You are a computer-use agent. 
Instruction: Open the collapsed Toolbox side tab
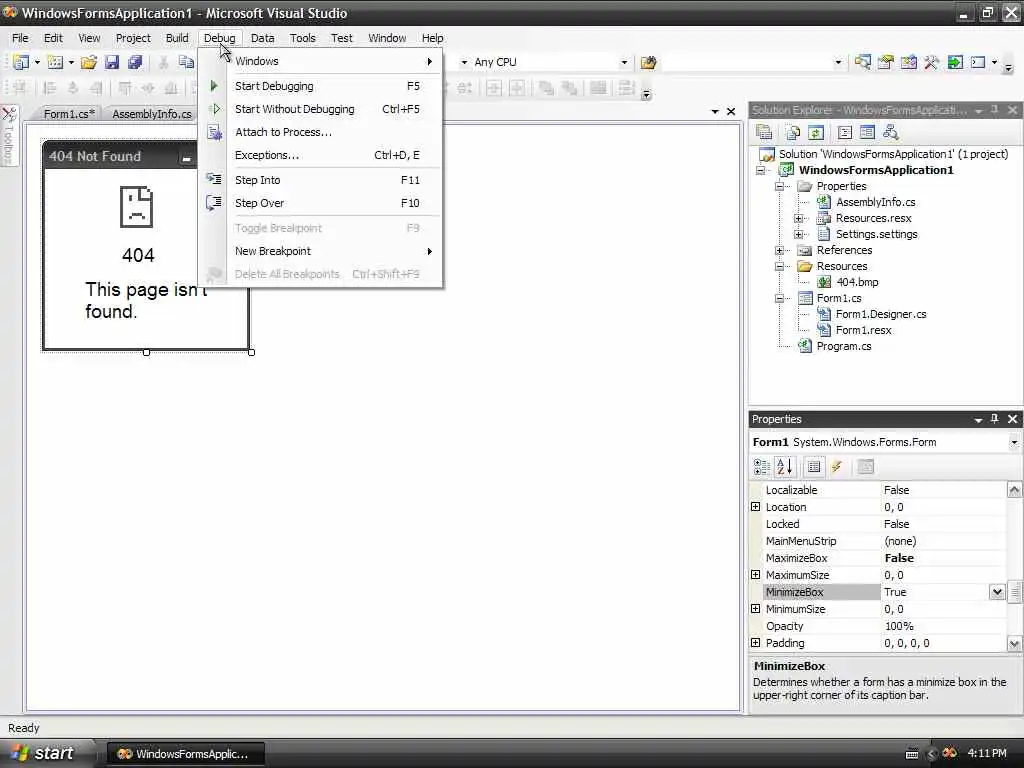click(8, 136)
